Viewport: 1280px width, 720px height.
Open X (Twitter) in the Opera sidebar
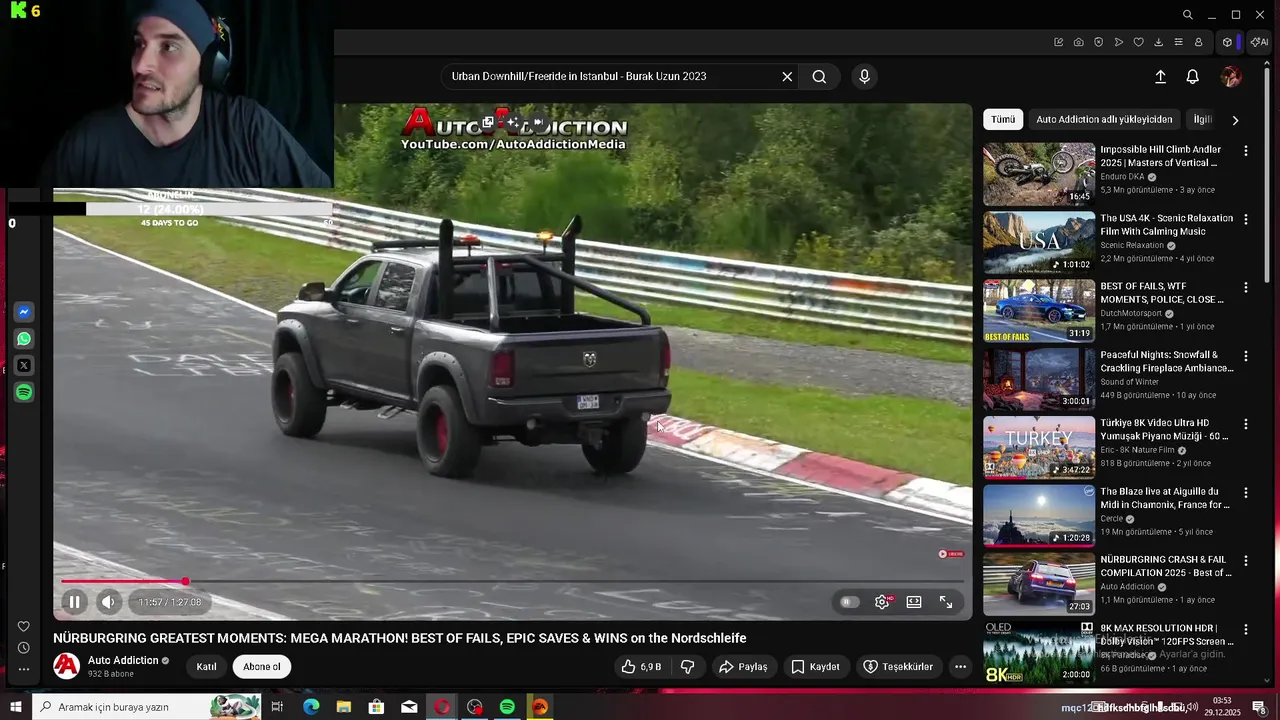click(24, 366)
